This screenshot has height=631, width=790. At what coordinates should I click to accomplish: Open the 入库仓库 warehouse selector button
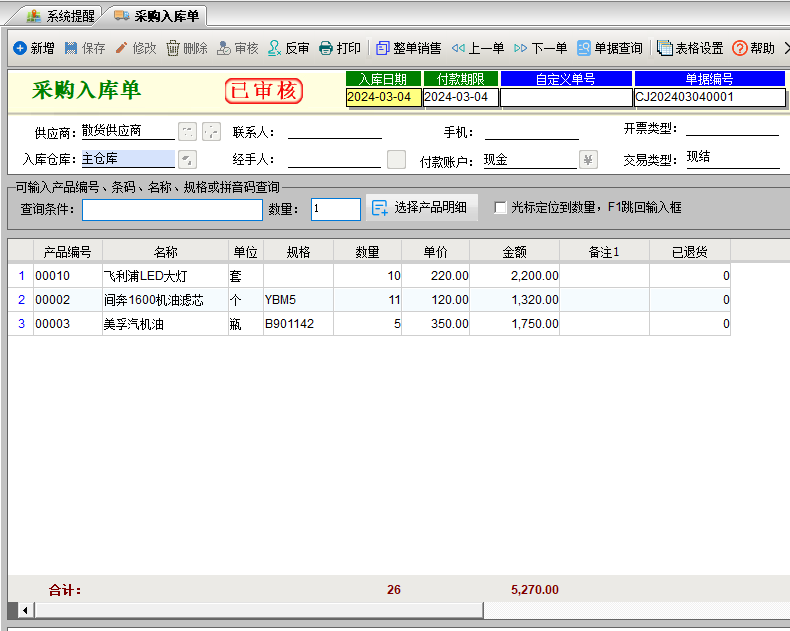coord(187,160)
